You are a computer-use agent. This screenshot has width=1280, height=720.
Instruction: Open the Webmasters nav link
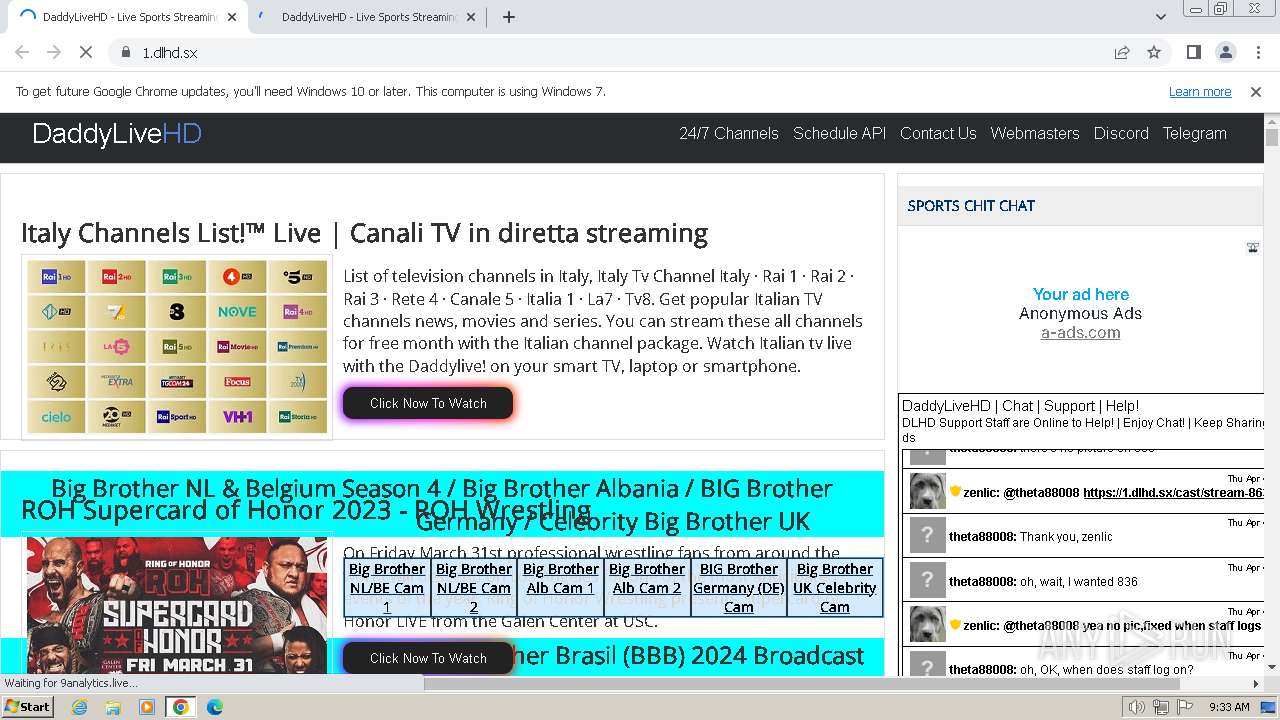pos(1035,133)
